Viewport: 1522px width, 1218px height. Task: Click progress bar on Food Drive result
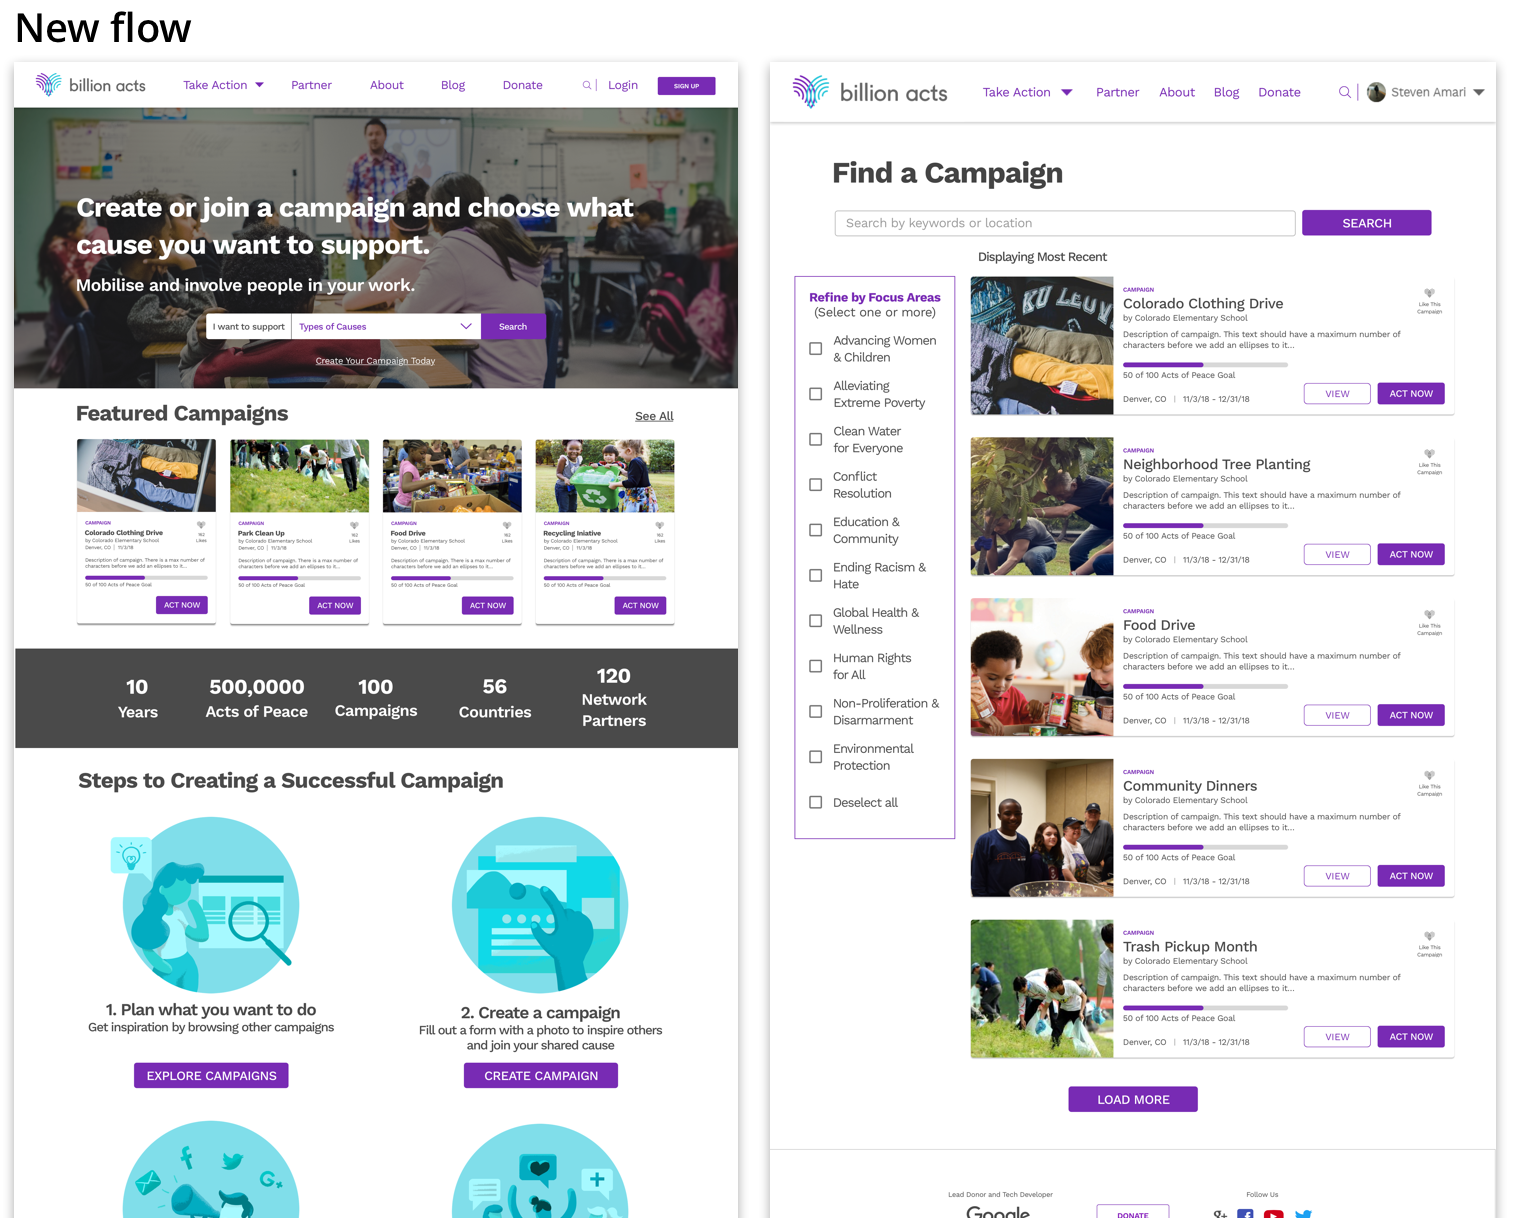tap(1205, 686)
